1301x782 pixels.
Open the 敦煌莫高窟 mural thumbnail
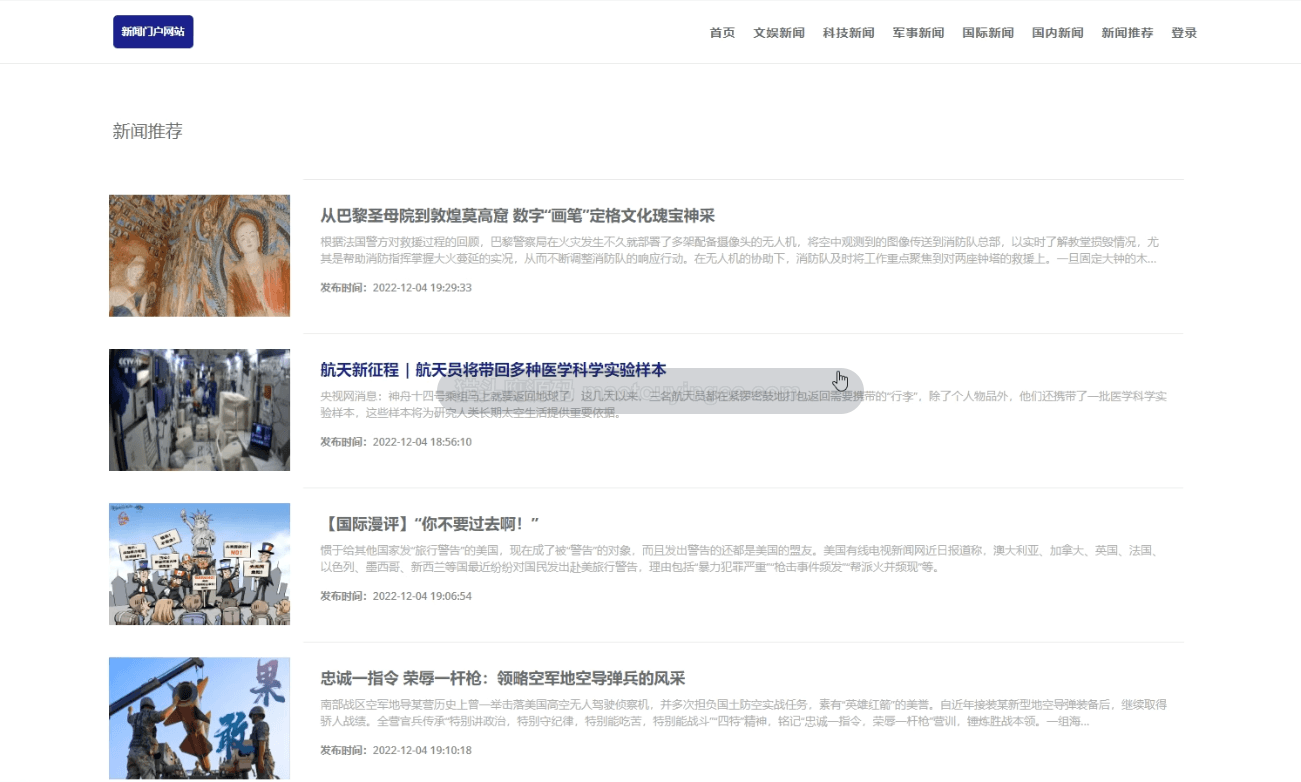click(199, 256)
